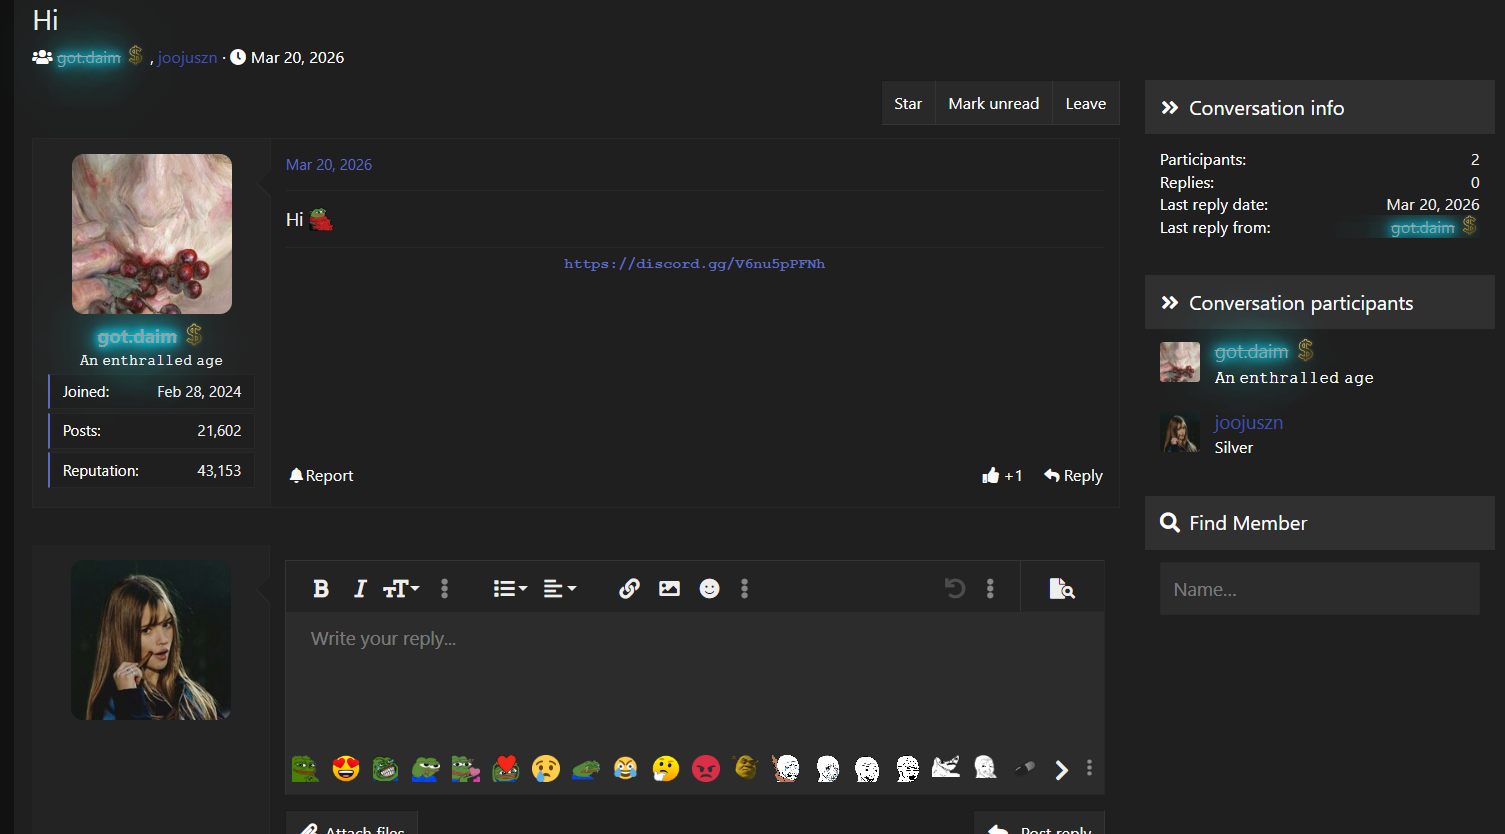Open the font size dropdown
This screenshot has width=1505, height=834.
[401, 589]
